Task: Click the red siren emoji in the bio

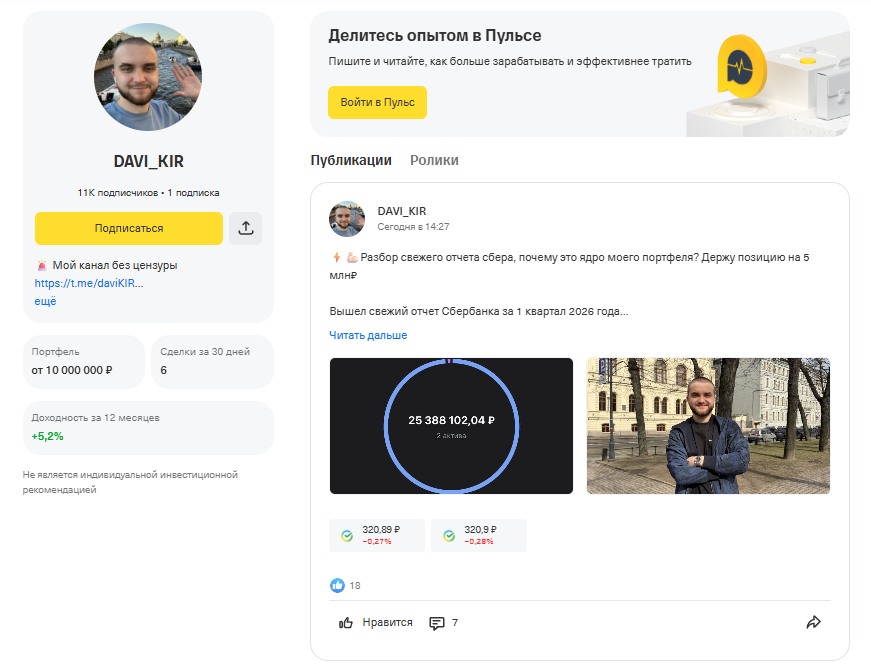Action: (42, 266)
